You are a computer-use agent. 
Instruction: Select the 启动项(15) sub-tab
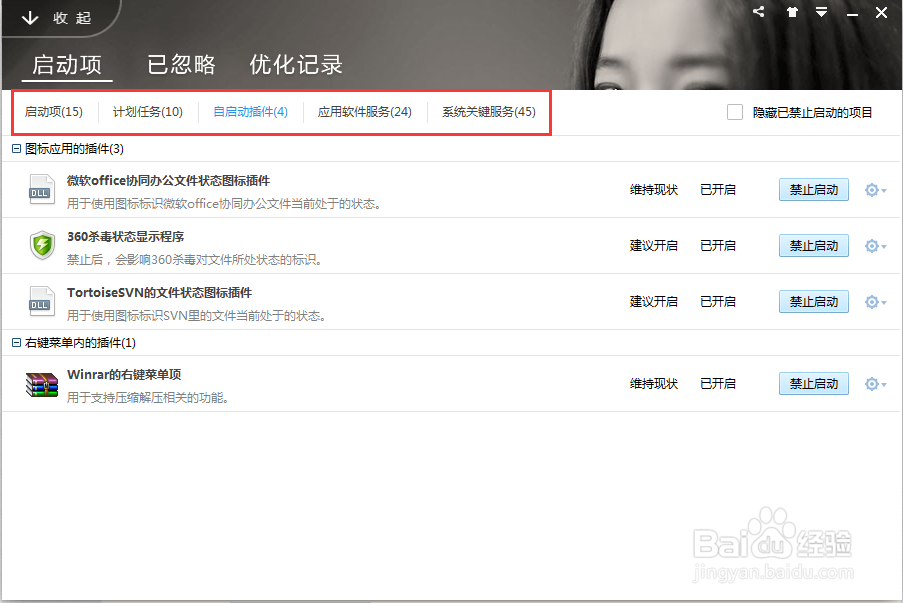tap(54, 112)
